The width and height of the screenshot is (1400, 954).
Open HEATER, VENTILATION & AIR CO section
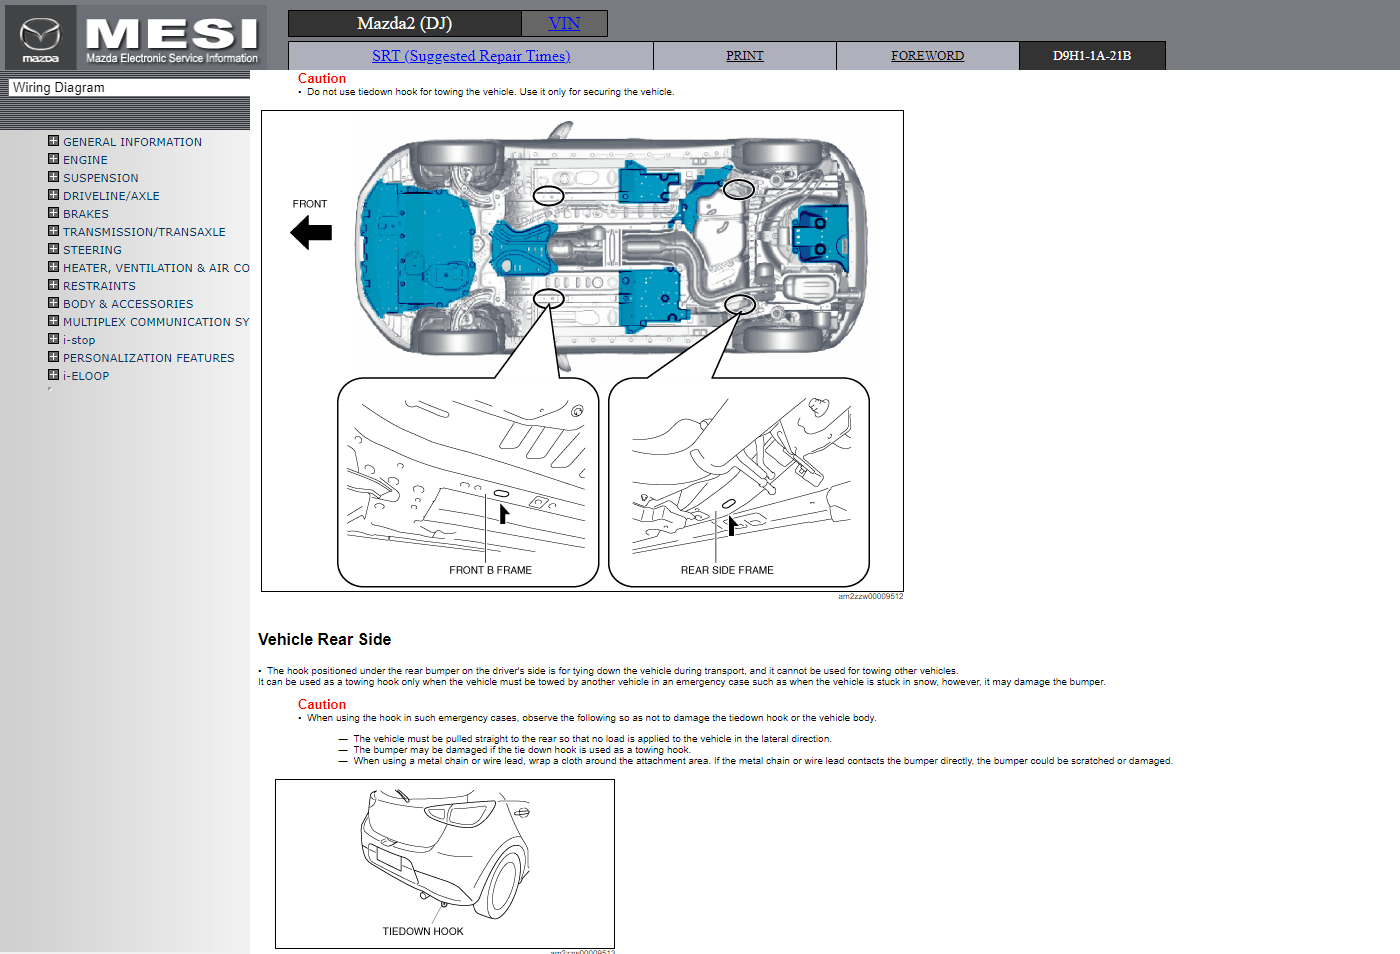(156, 268)
